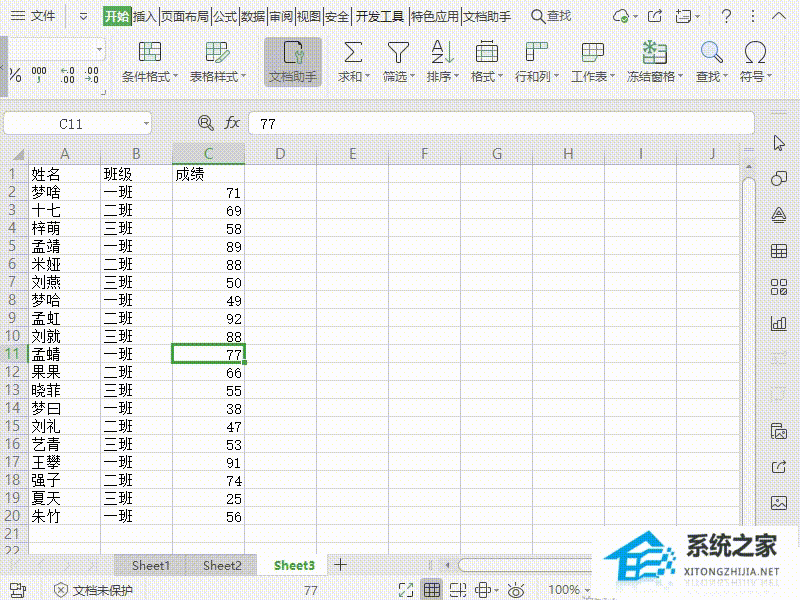Switch to the 插入 tab
Viewport: 800px width, 600px height.
144,17
